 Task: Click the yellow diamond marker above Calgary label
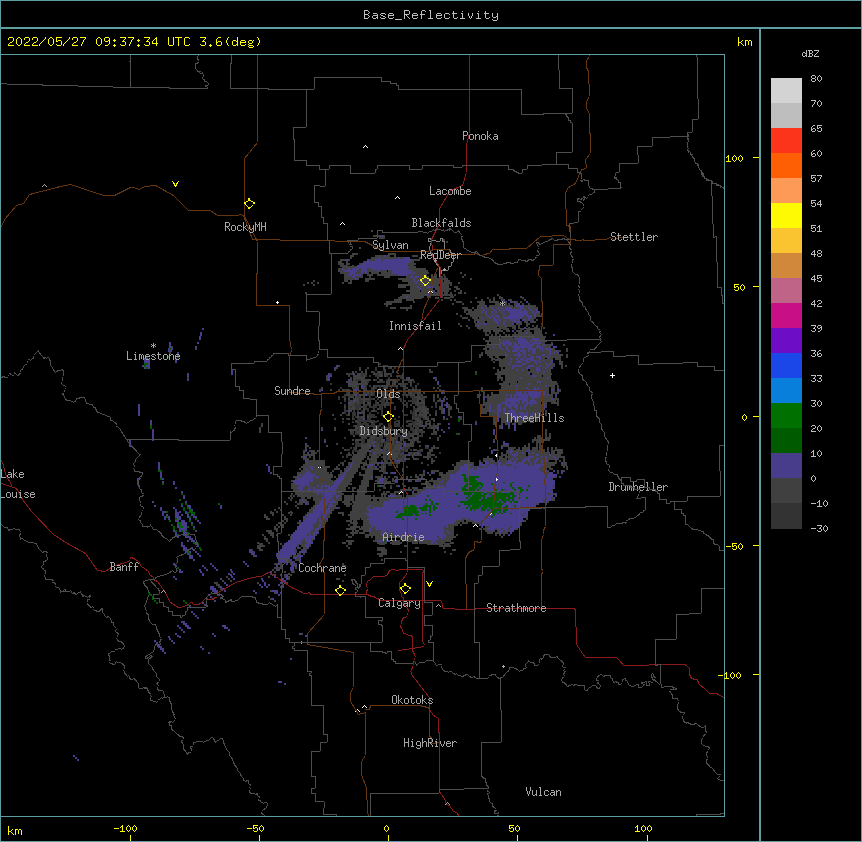pos(405,589)
